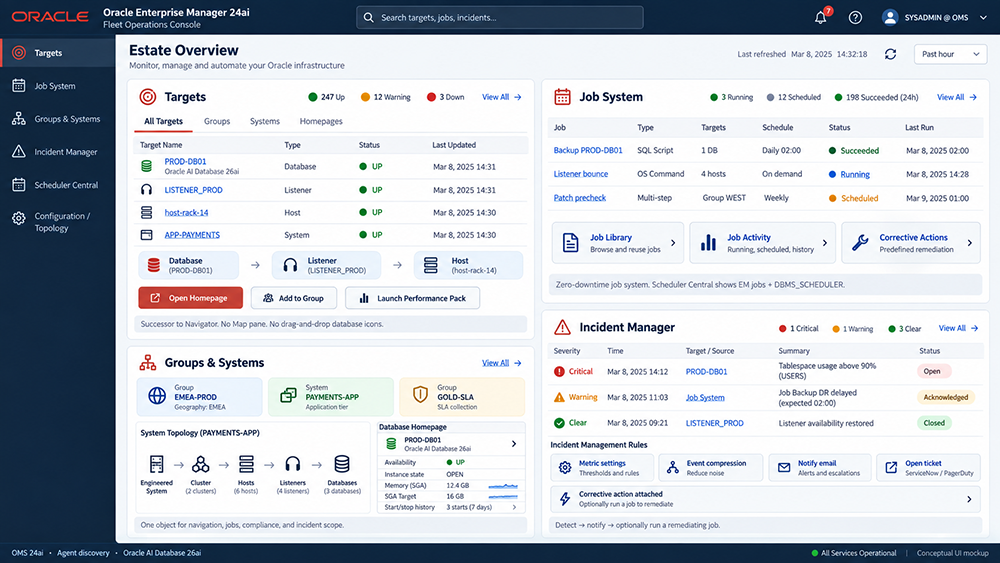The width and height of the screenshot is (1000, 563).
Task: Click the APP-PAYMENTS system icon in the Target Name column
Action: [147, 235]
